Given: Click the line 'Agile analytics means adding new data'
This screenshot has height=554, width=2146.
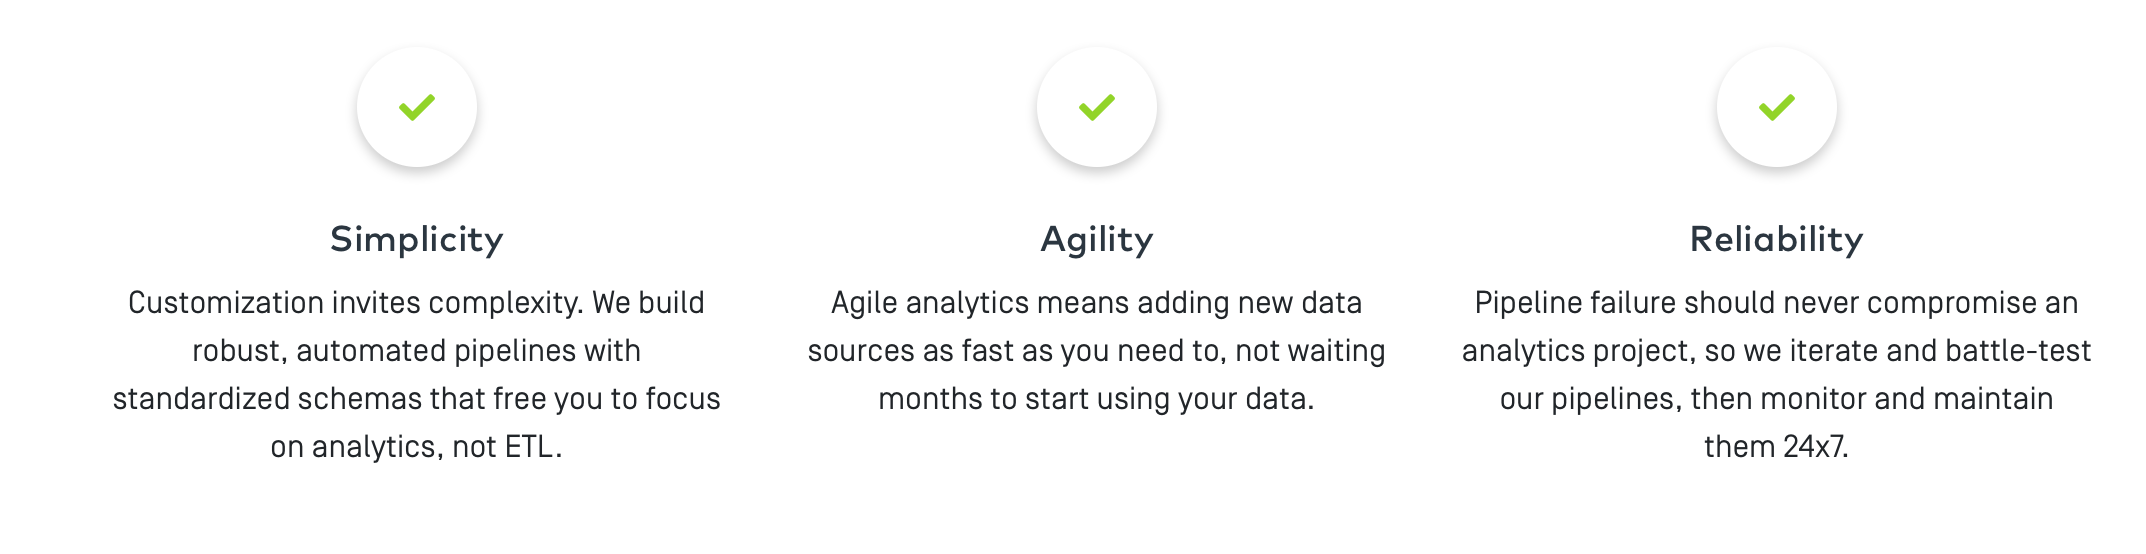Looking at the screenshot, I should 1097,303.
